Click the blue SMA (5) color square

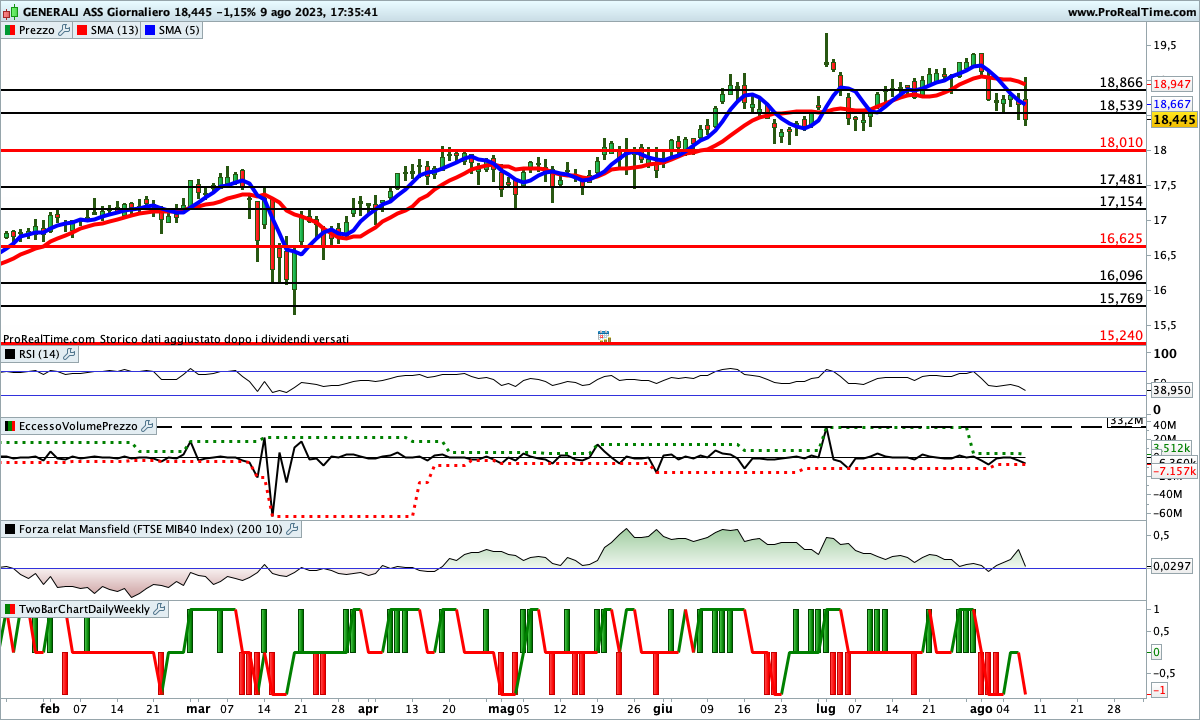click(151, 30)
